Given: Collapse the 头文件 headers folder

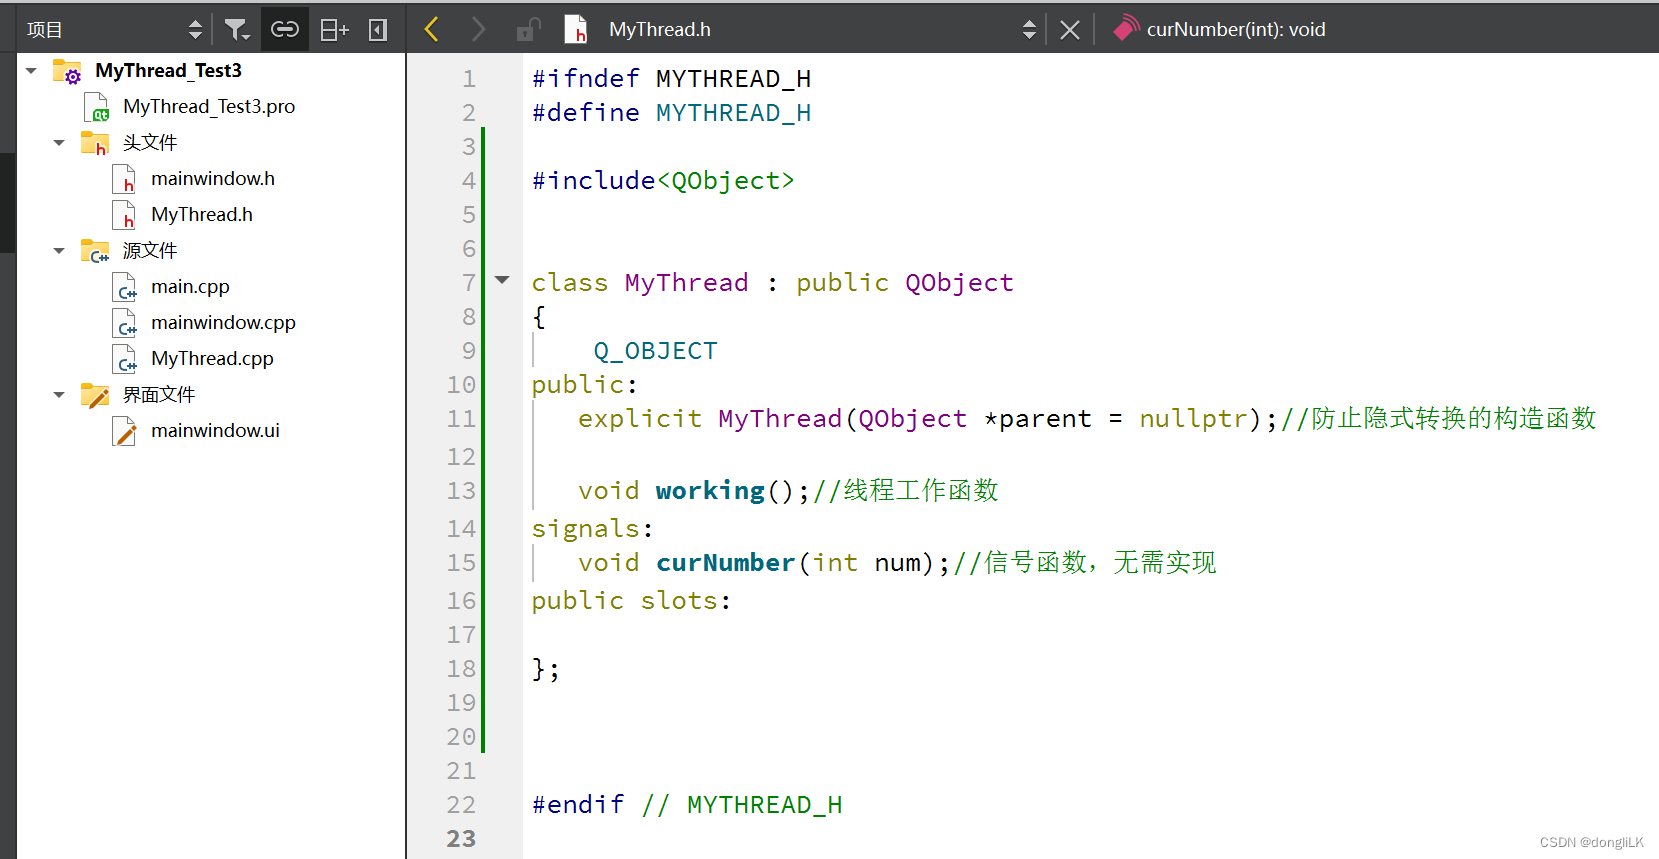Looking at the screenshot, I should [59, 143].
